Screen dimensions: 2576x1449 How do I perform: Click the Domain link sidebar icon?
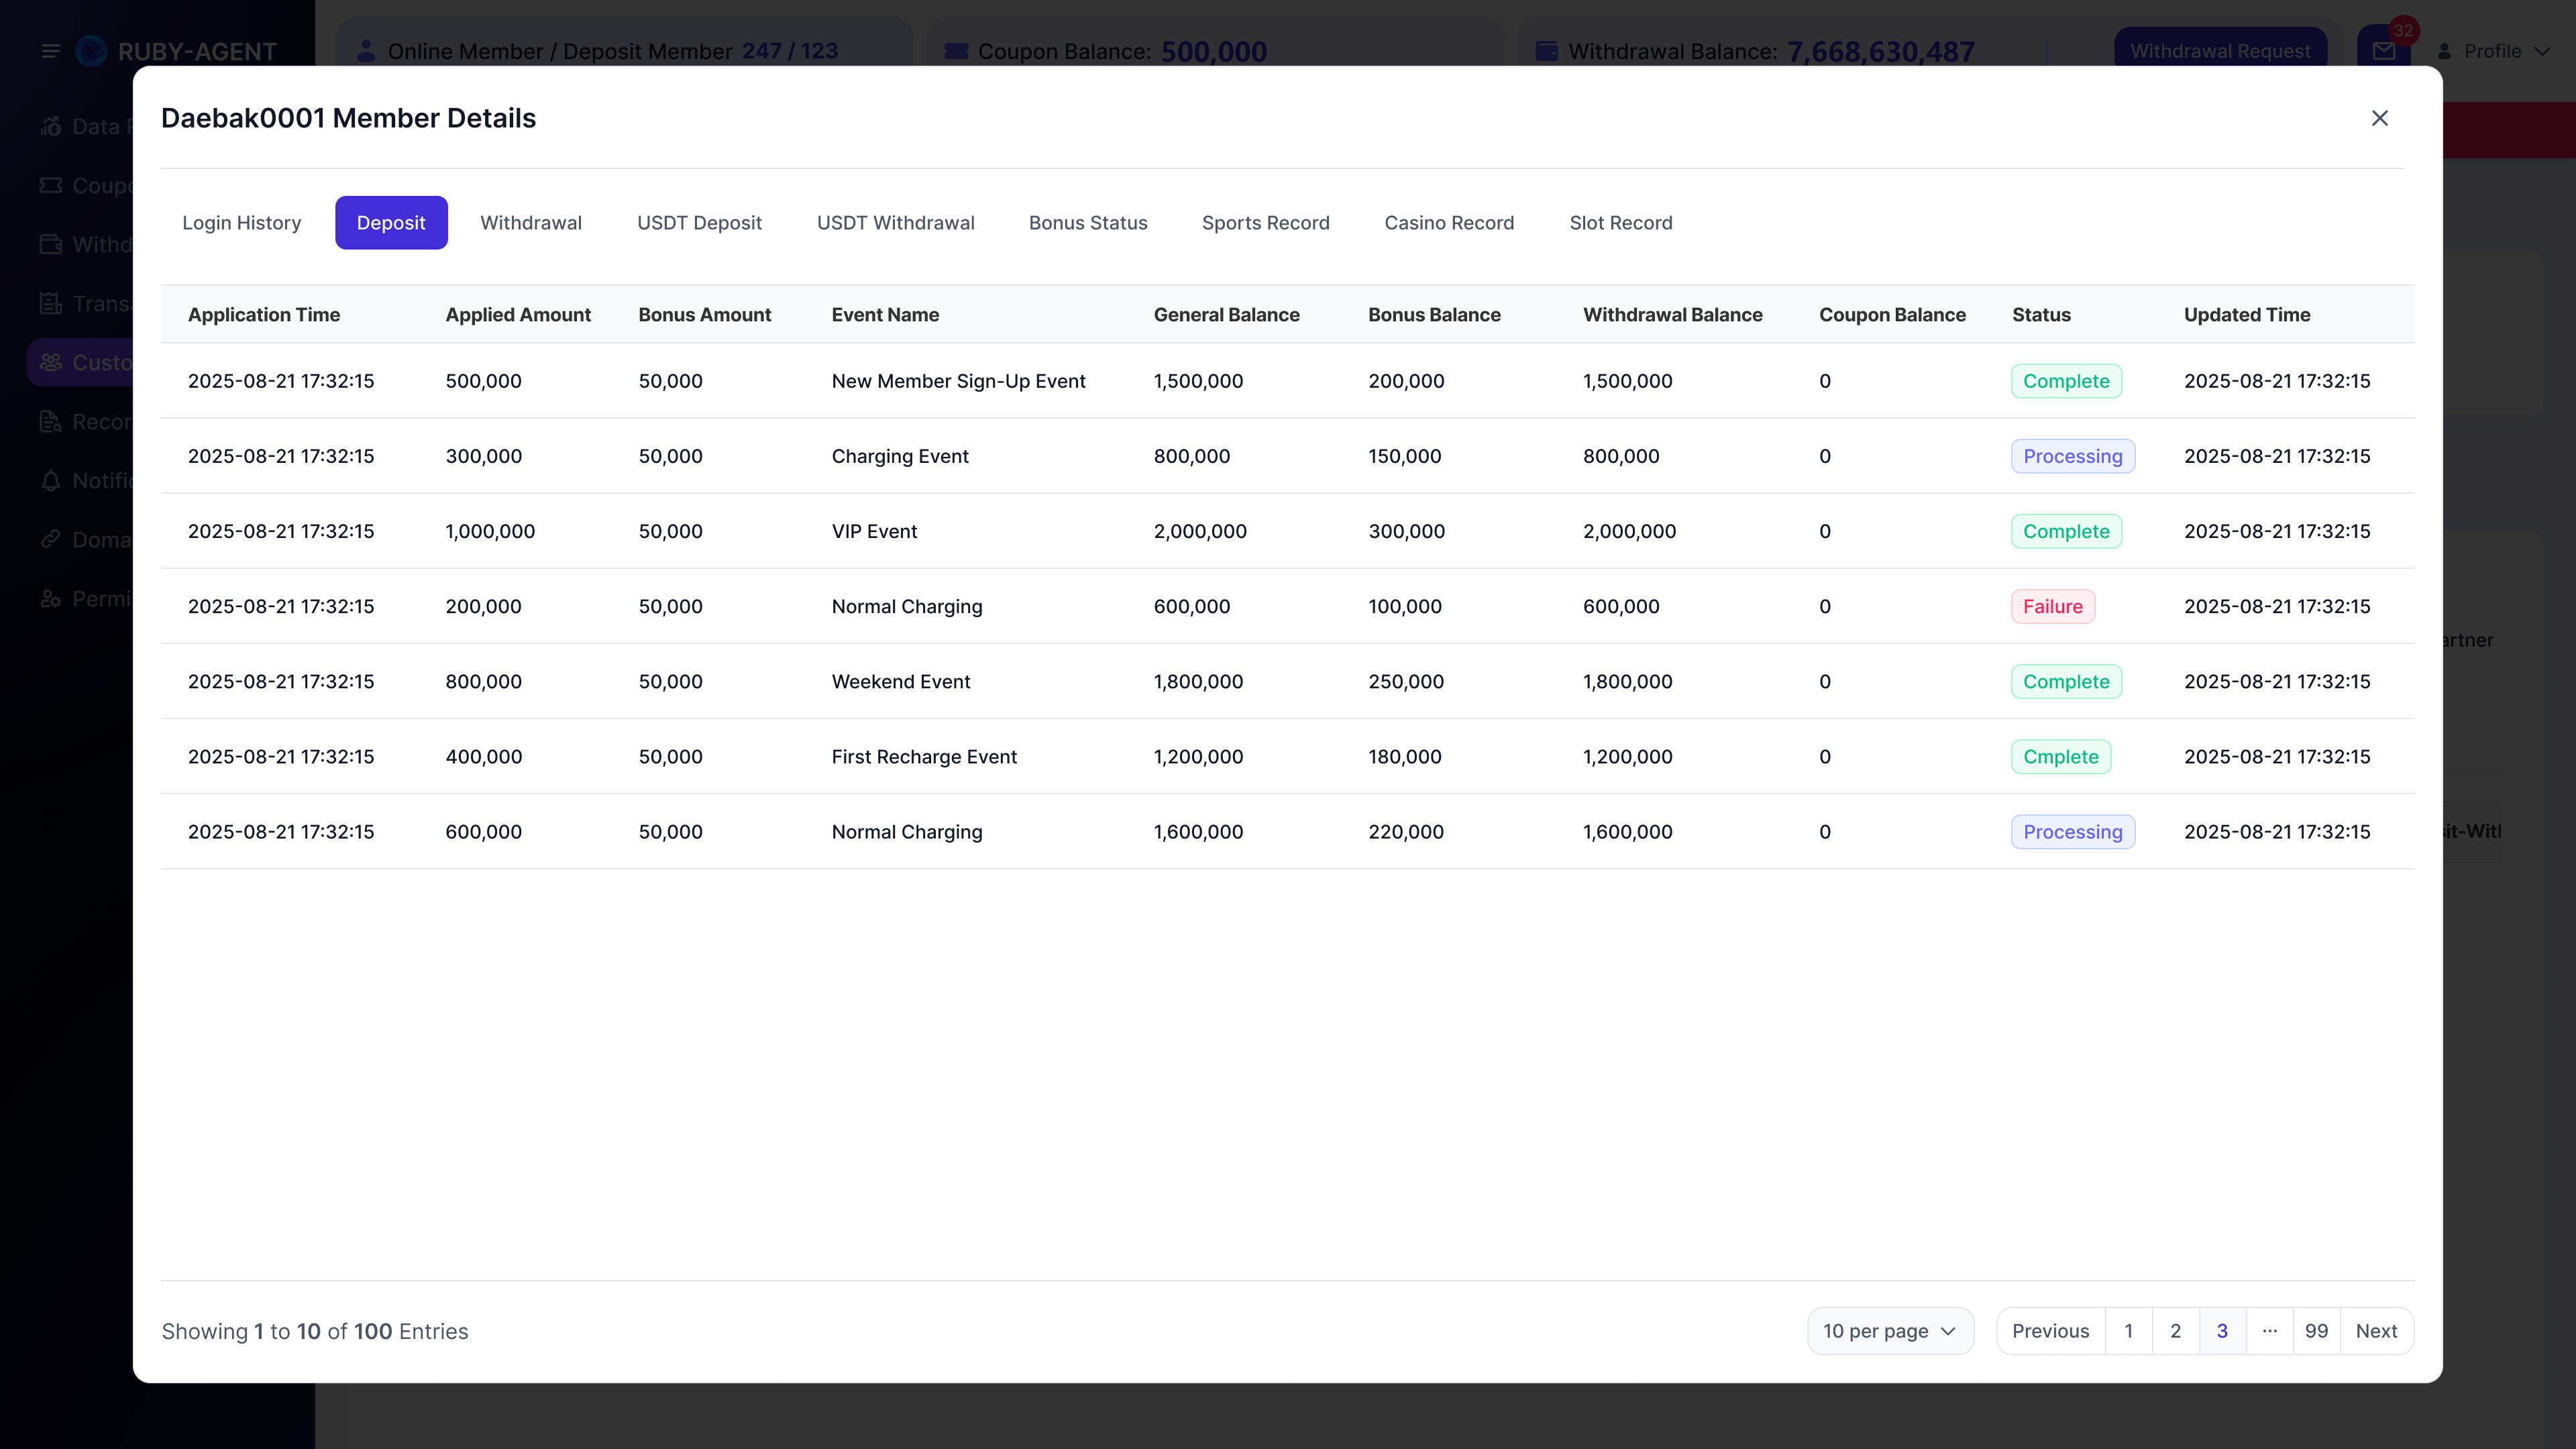coord(51,539)
